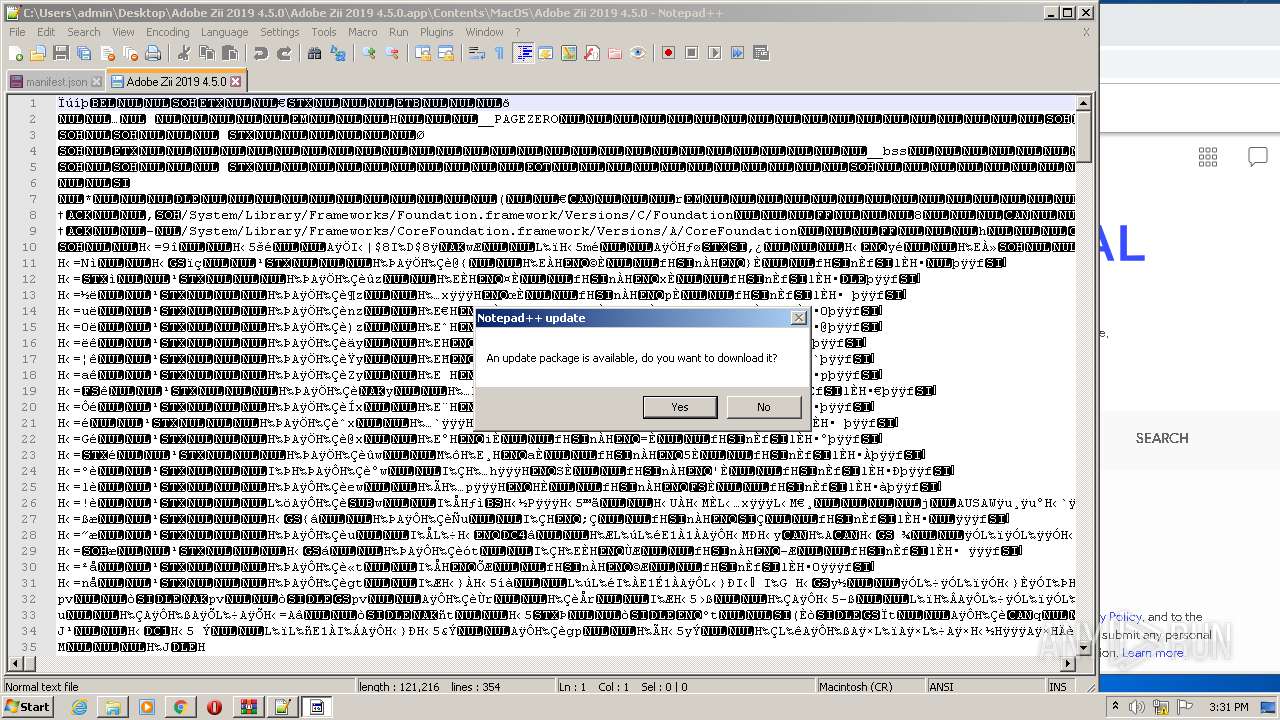Click the Replace toolbar icon

click(337, 53)
